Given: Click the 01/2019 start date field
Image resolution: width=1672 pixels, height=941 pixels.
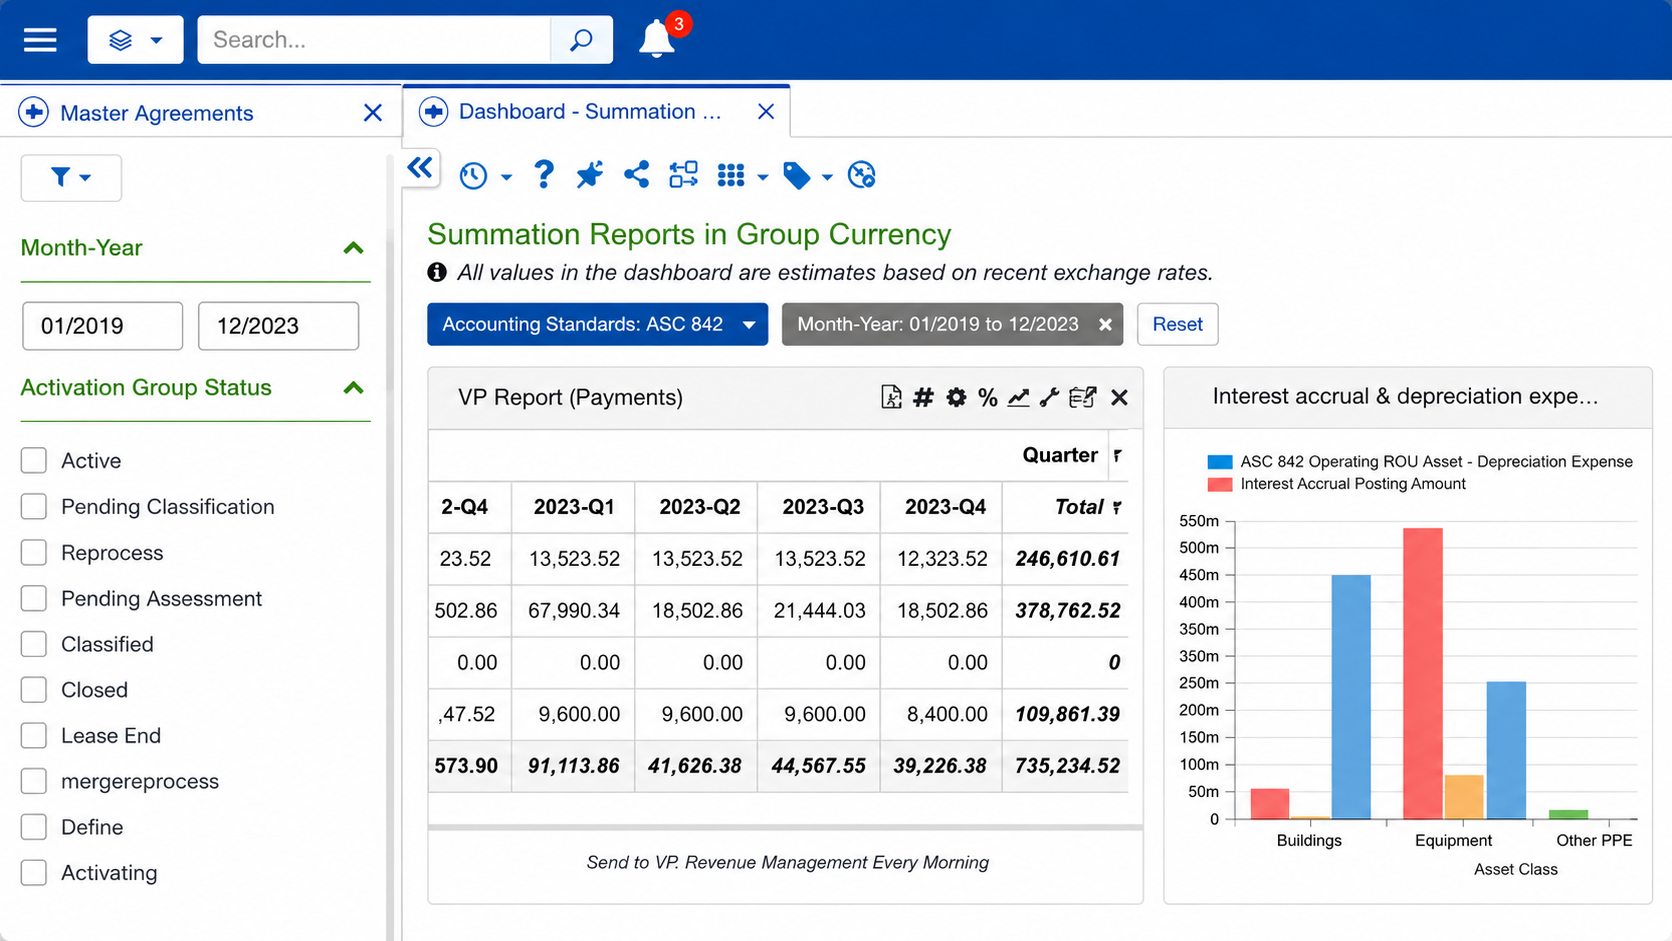Looking at the screenshot, I should point(103,326).
